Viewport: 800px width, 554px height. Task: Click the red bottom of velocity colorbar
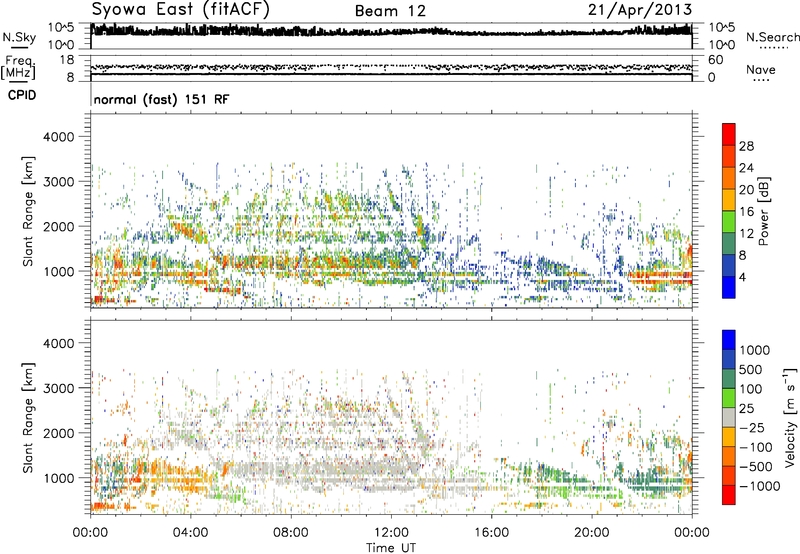click(729, 495)
